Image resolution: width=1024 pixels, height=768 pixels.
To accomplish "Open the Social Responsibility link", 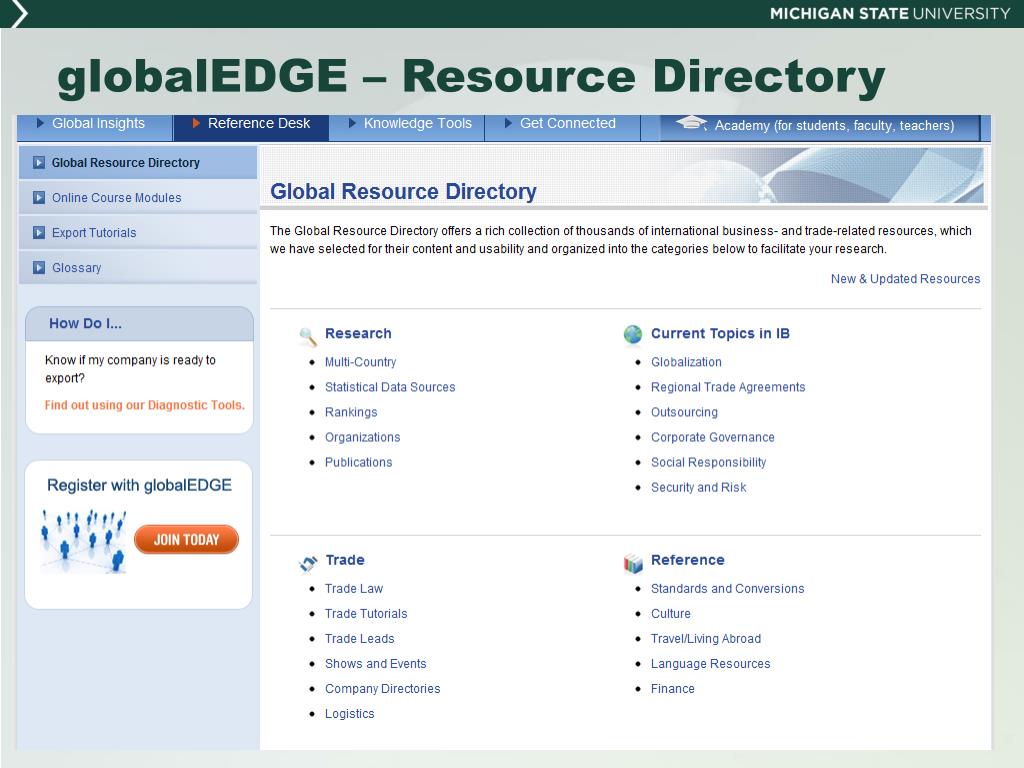I will (x=709, y=462).
